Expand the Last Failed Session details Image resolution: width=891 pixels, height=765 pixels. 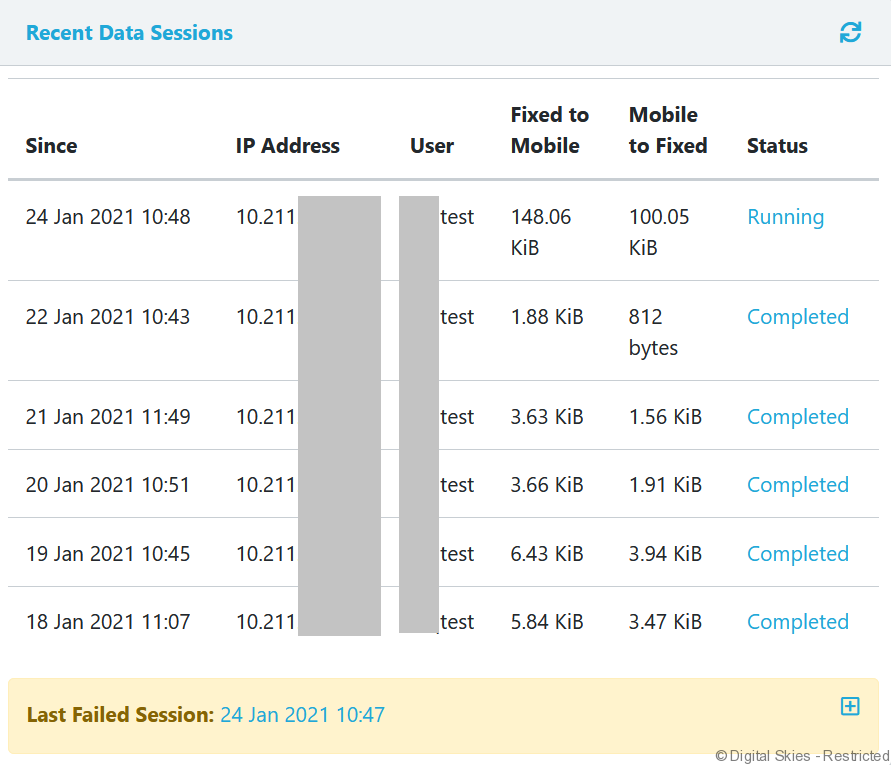click(x=849, y=707)
